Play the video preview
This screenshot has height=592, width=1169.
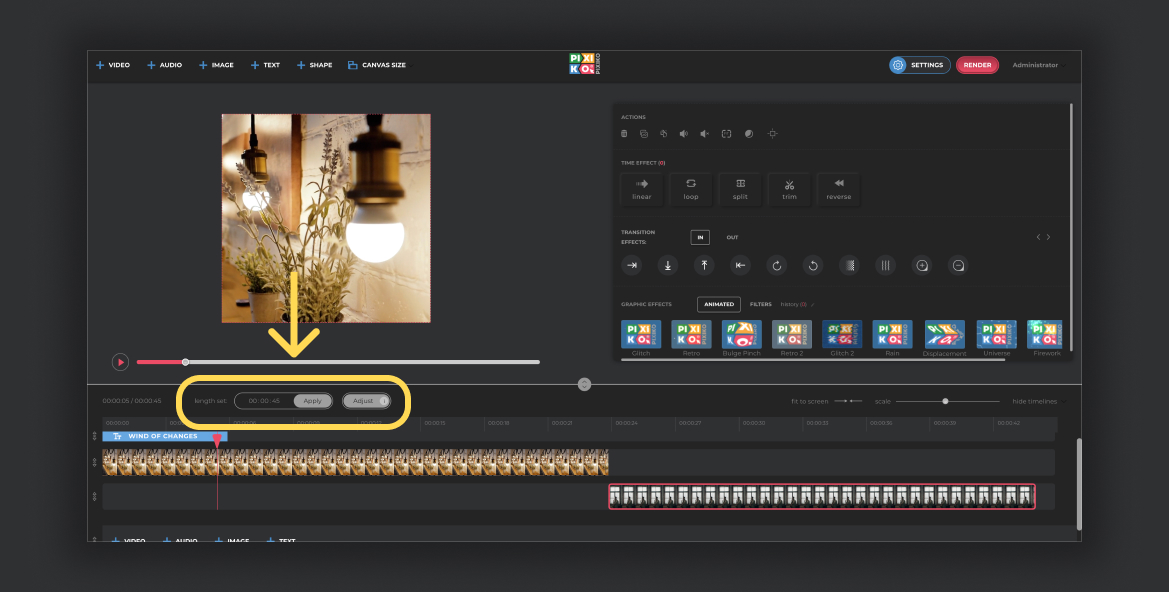coord(120,362)
